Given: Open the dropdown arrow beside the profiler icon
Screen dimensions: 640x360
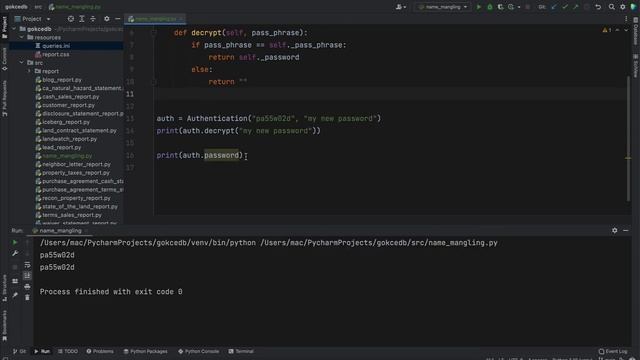Looking at the screenshot, I should click(x=519, y=7).
